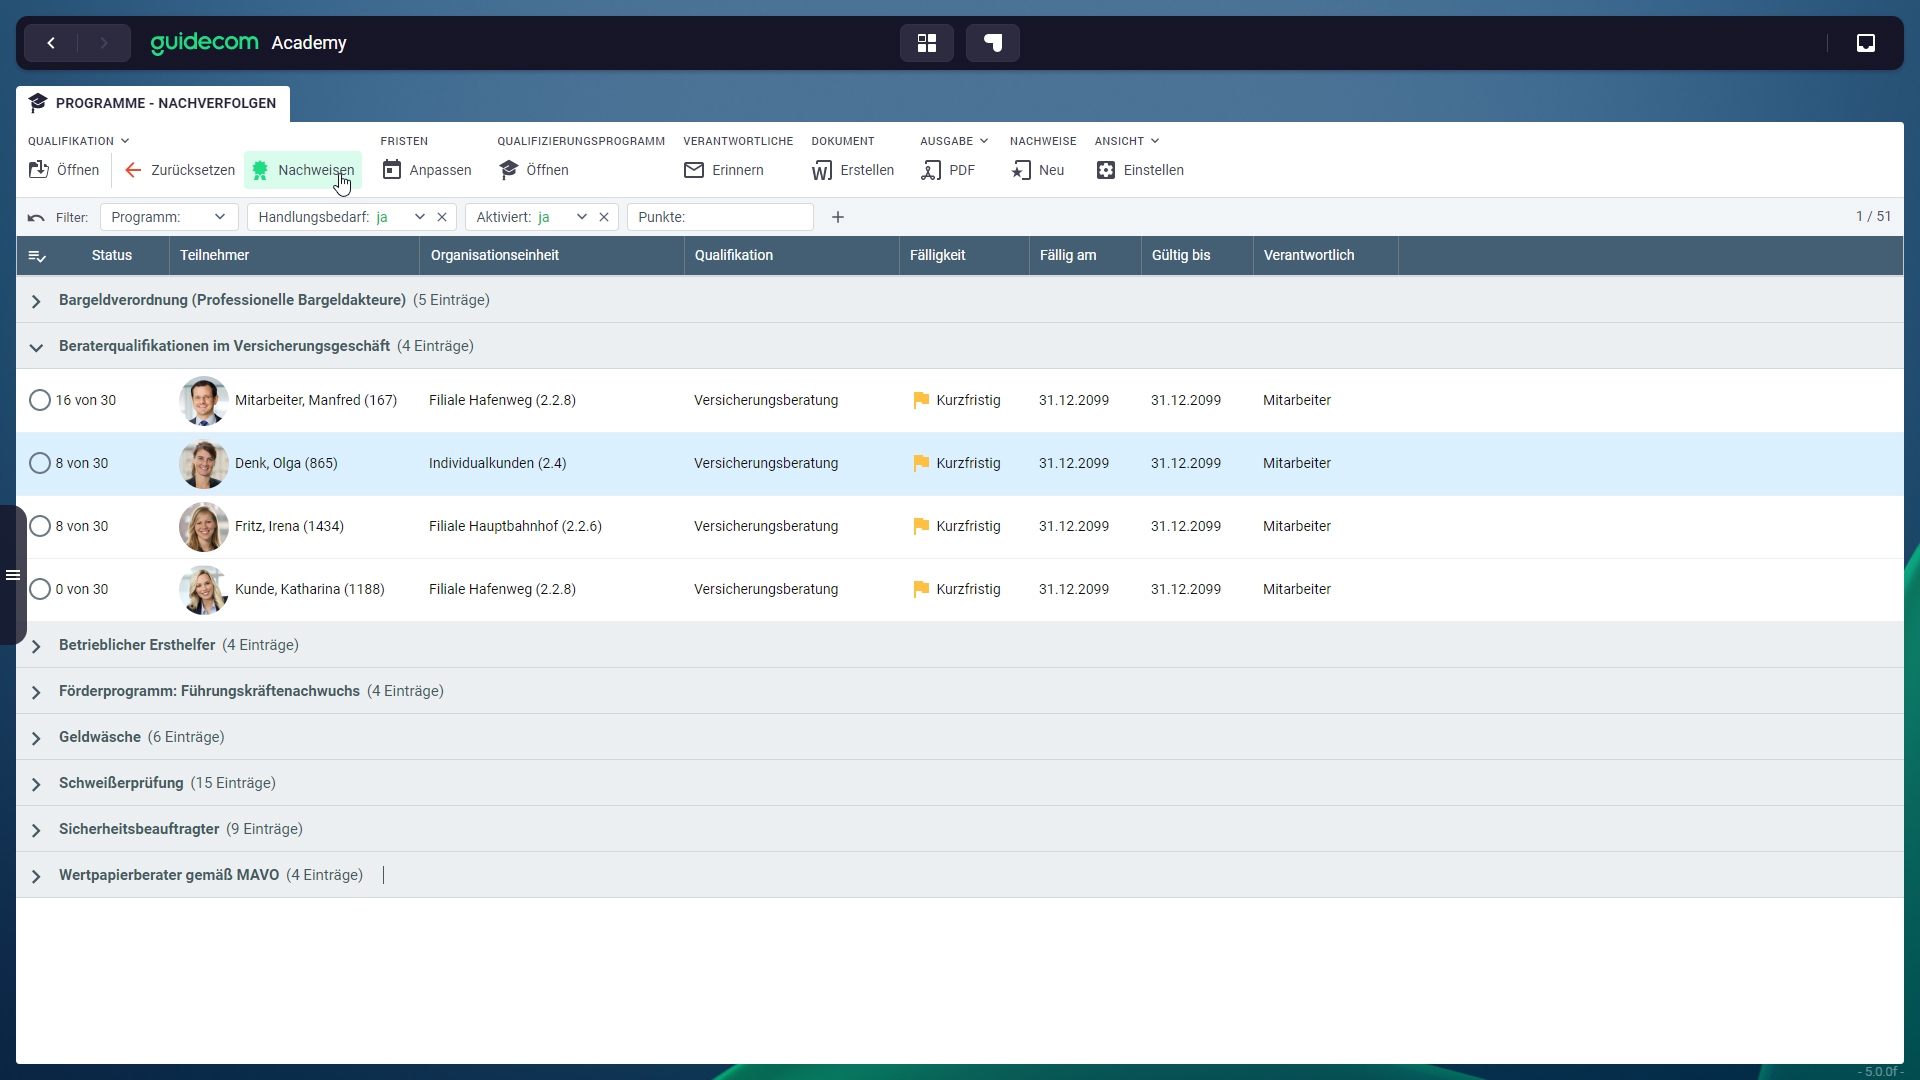Click the Nachweise Neu icon
The width and height of the screenshot is (1920, 1080).
pyautogui.click(x=1021, y=170)
